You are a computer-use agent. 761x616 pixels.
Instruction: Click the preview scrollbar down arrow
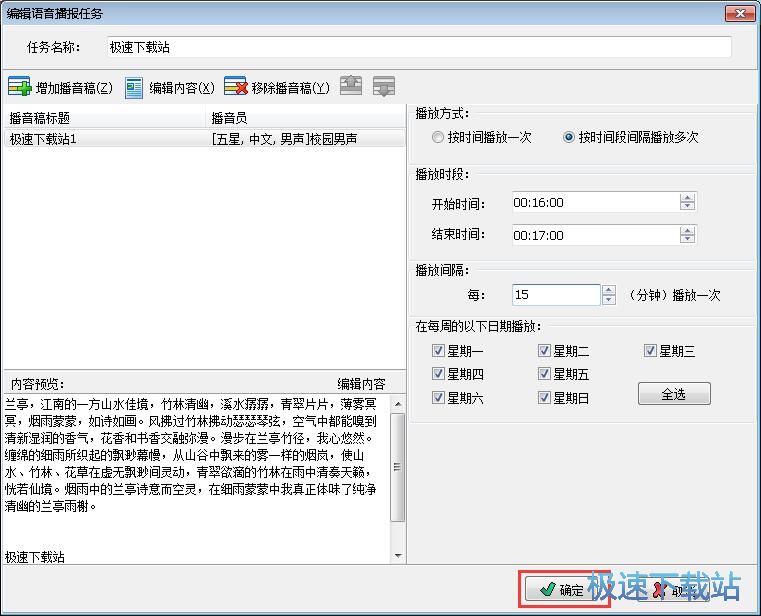point(398,555)
